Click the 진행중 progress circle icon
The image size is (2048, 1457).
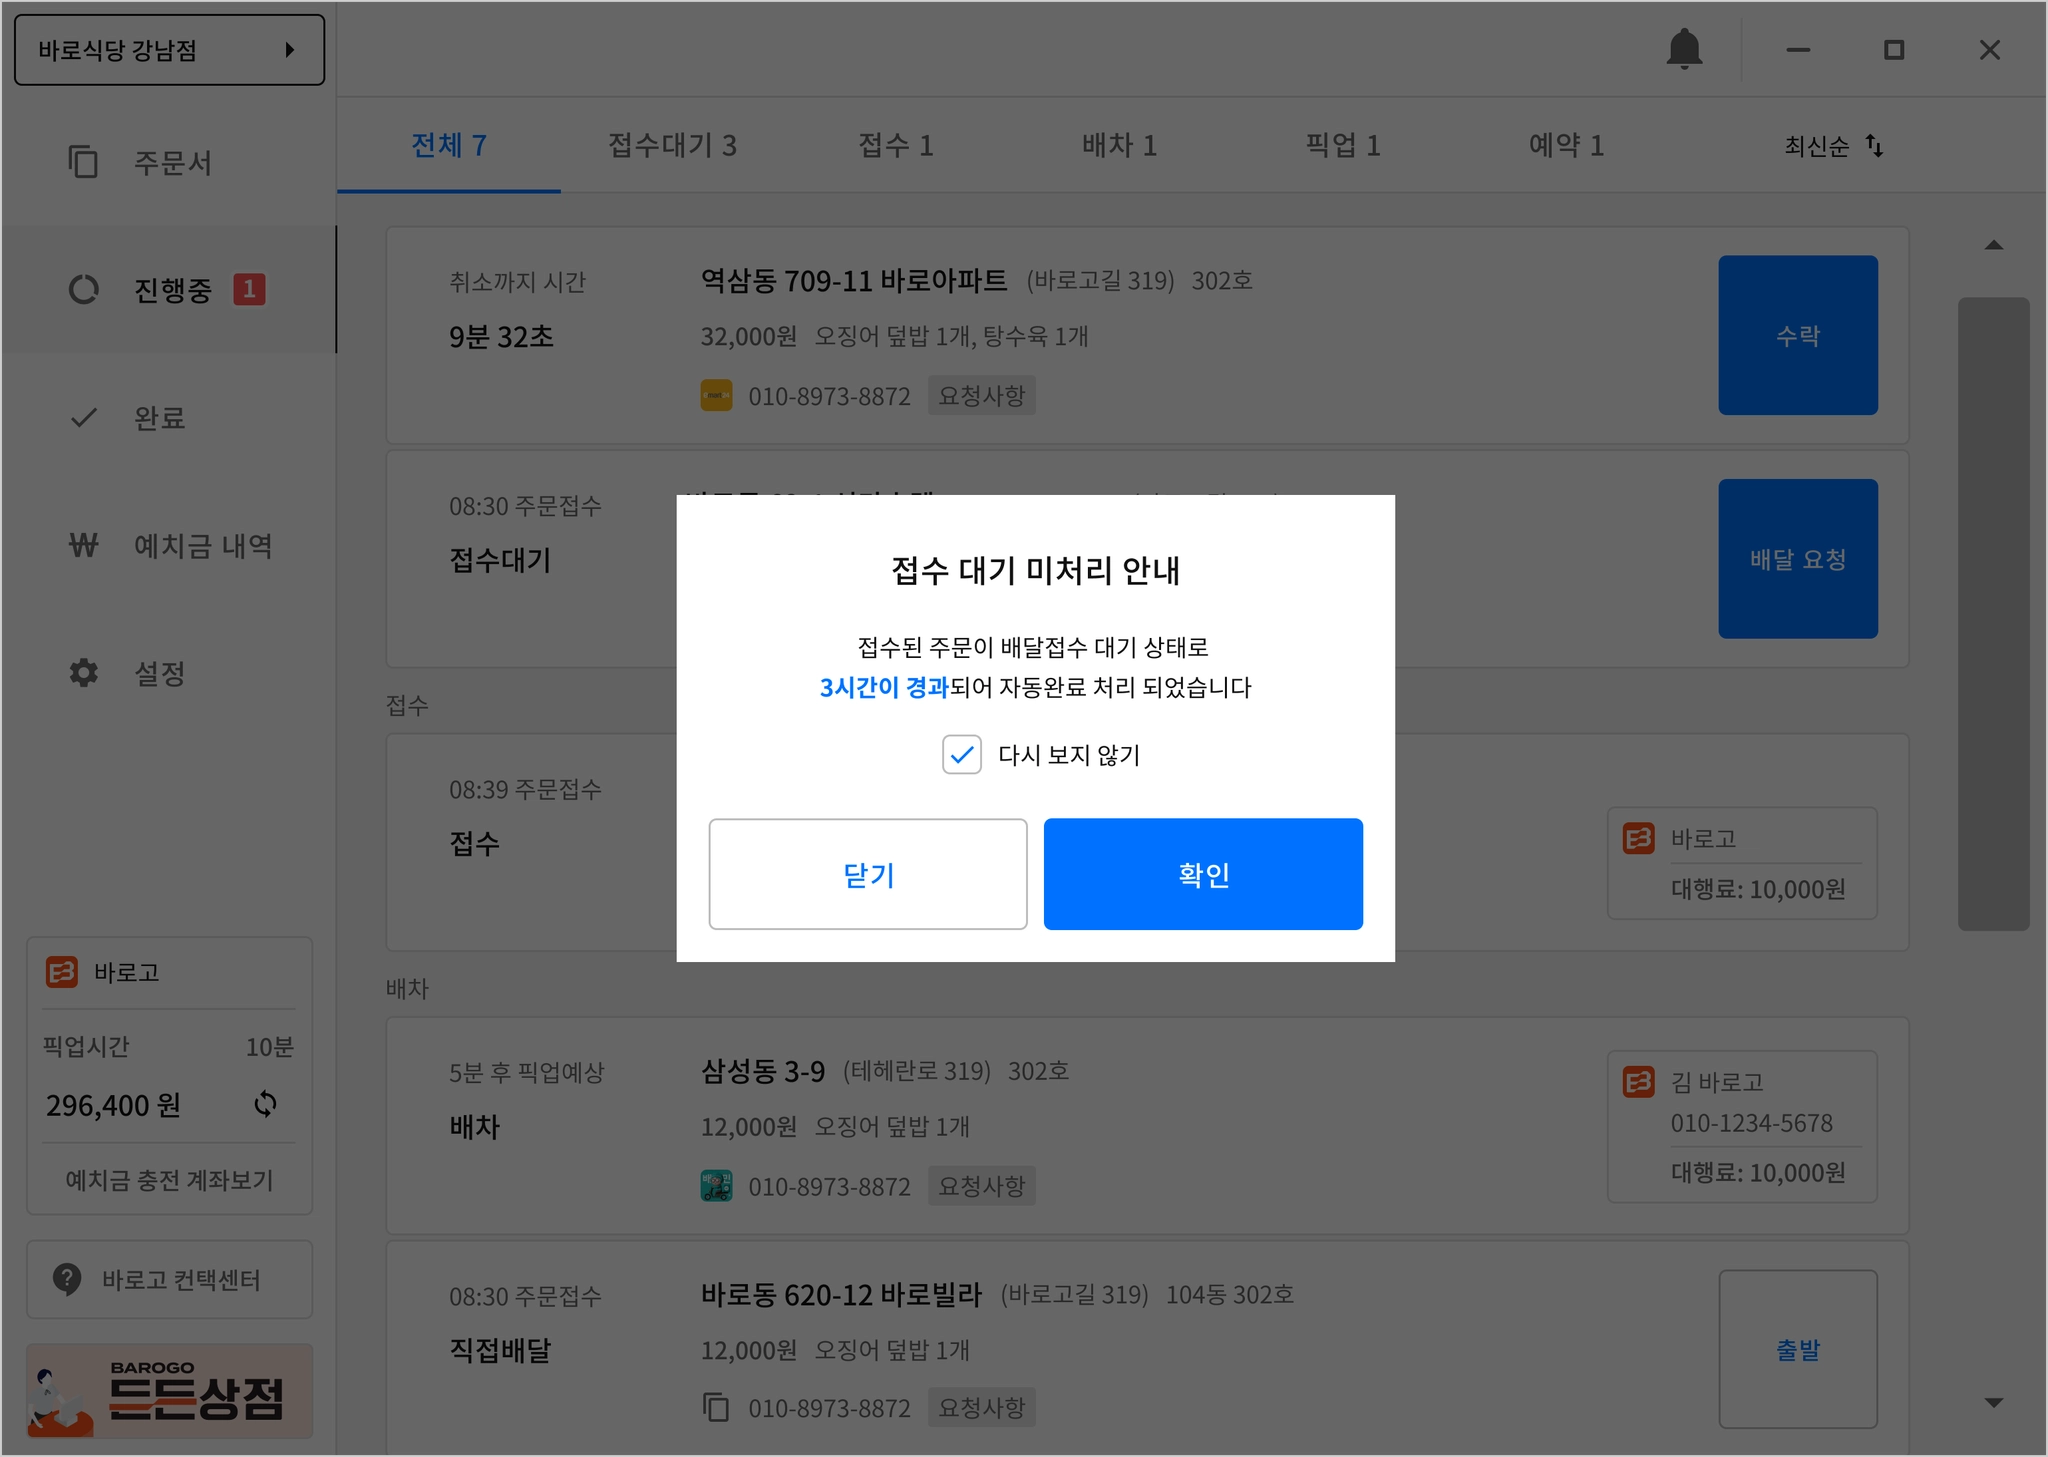[x=84, y=290]
